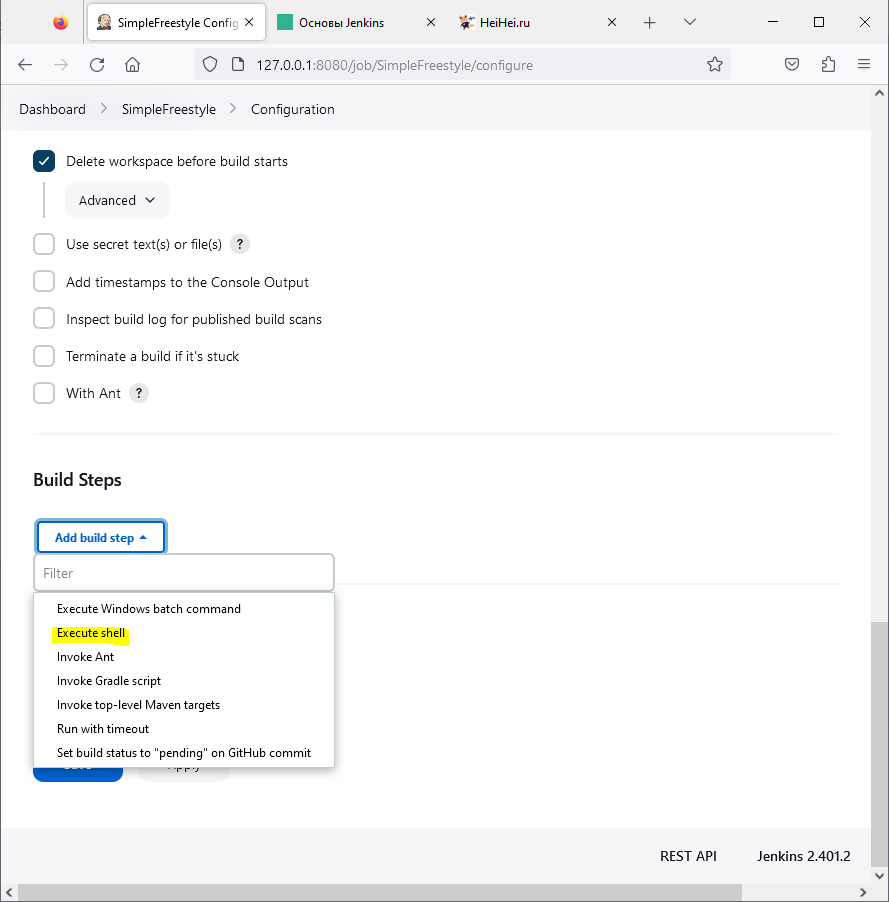Enable Terminate a build if it's stuck
889x902 pixels.
[44, 356]
